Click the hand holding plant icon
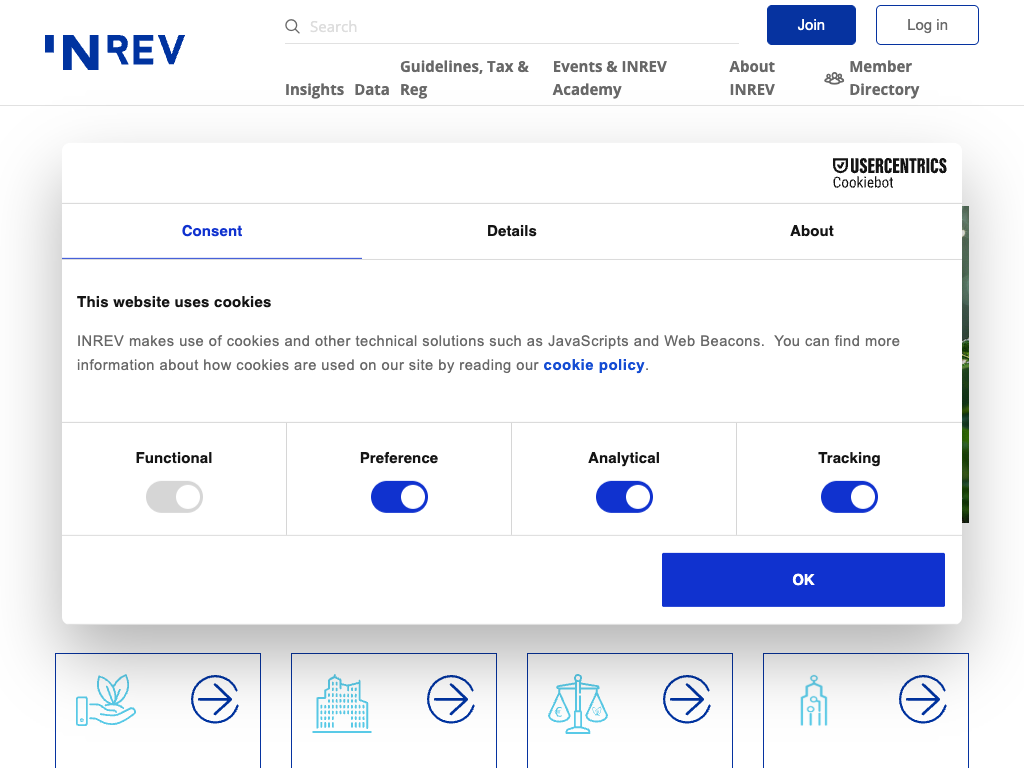1024x768 pixels. 106,700
